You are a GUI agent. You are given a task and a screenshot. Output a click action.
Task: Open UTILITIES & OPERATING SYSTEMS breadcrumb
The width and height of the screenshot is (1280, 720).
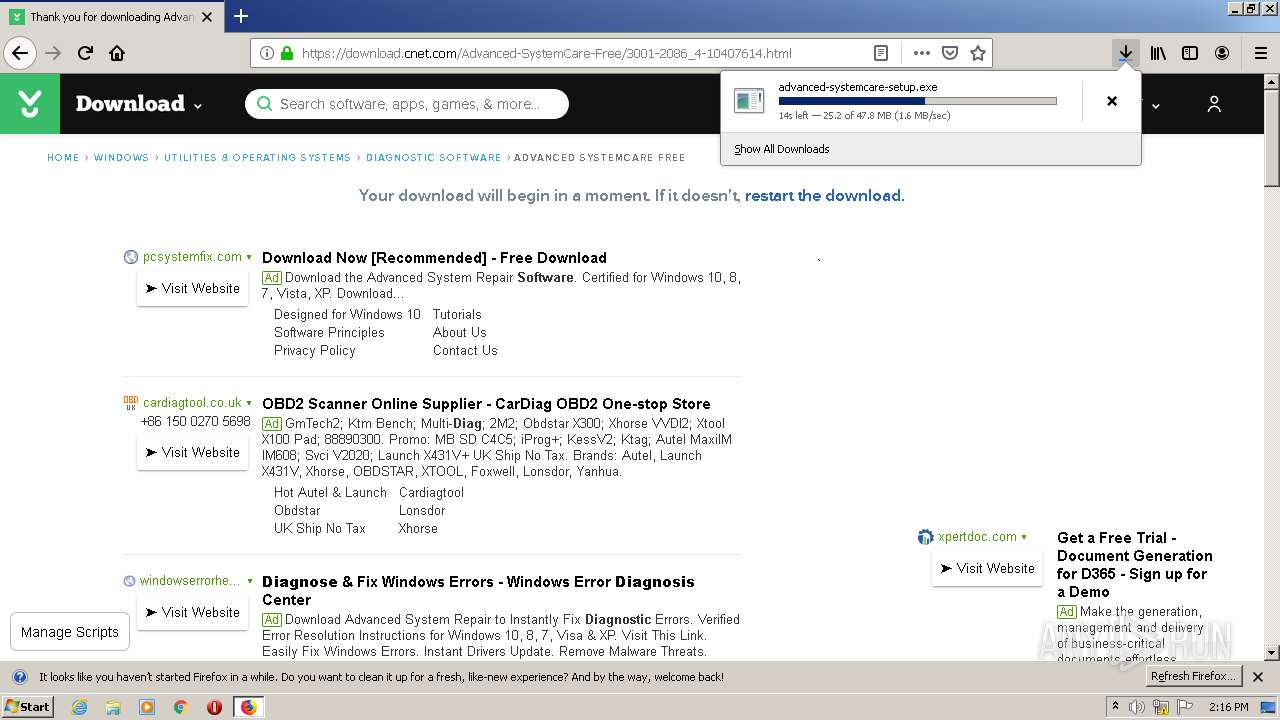click(x=257, y=158)
